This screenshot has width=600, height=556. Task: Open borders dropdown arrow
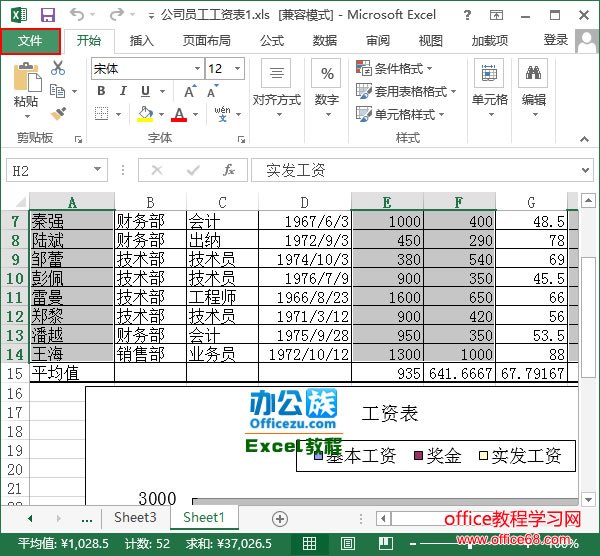point(118,114)
